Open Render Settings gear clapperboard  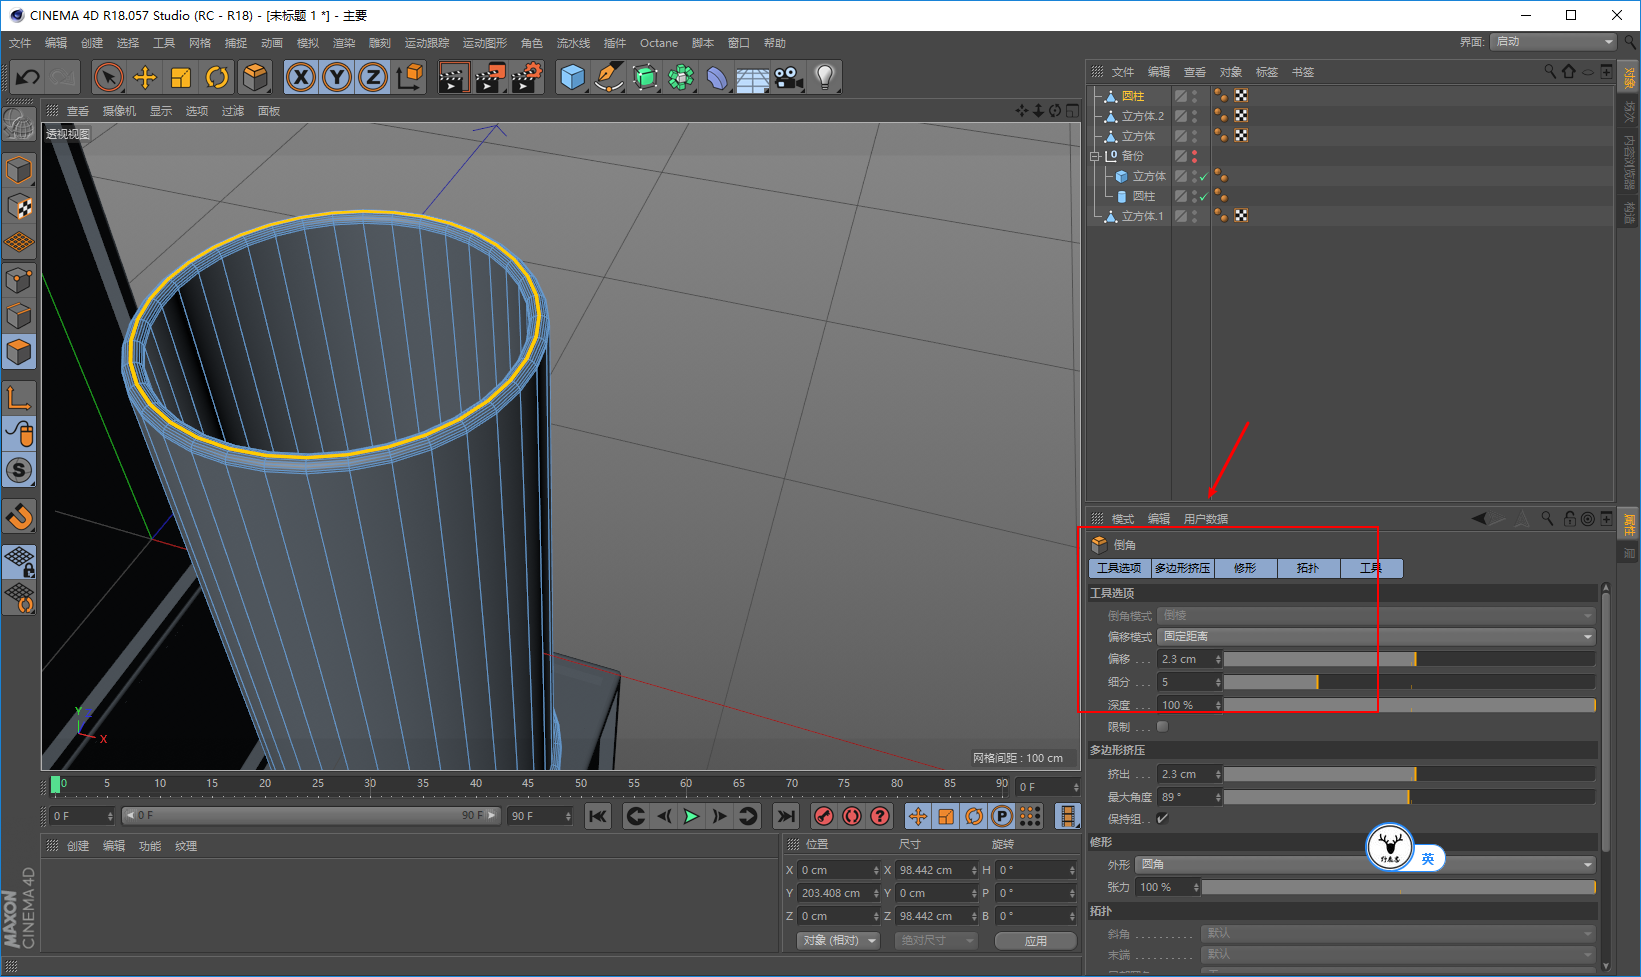pos(526,77)
